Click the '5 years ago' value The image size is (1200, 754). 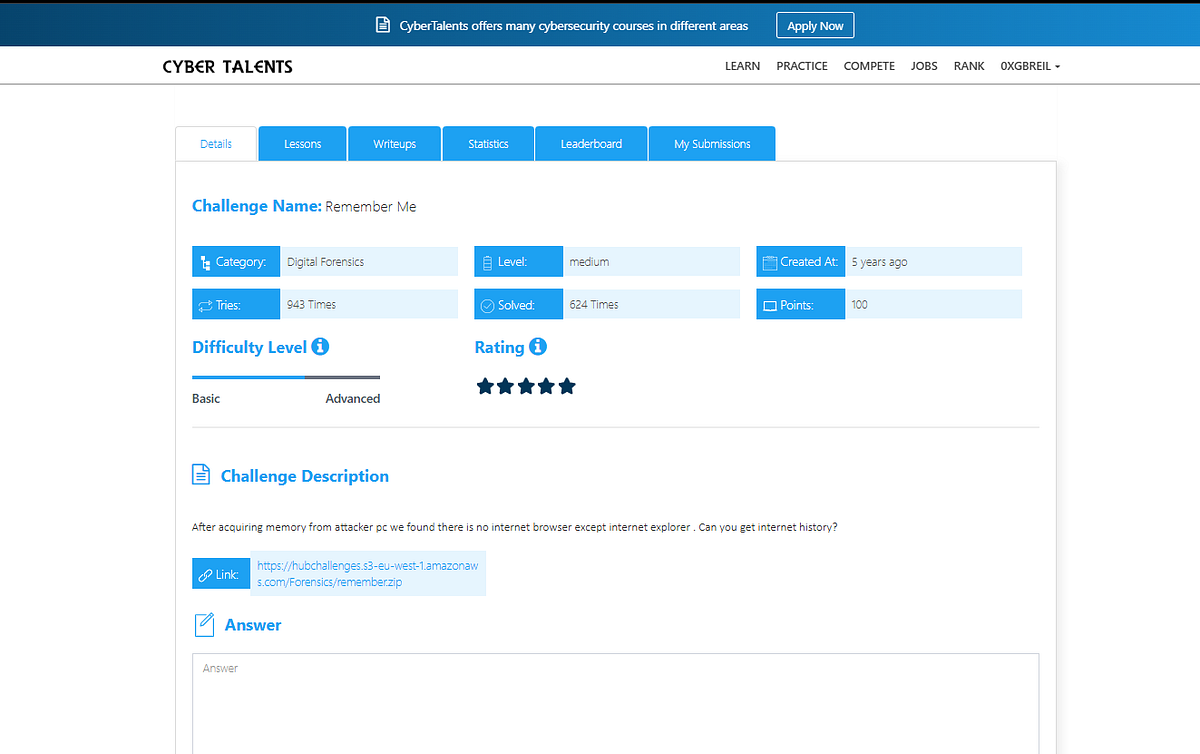click(879, 262)
